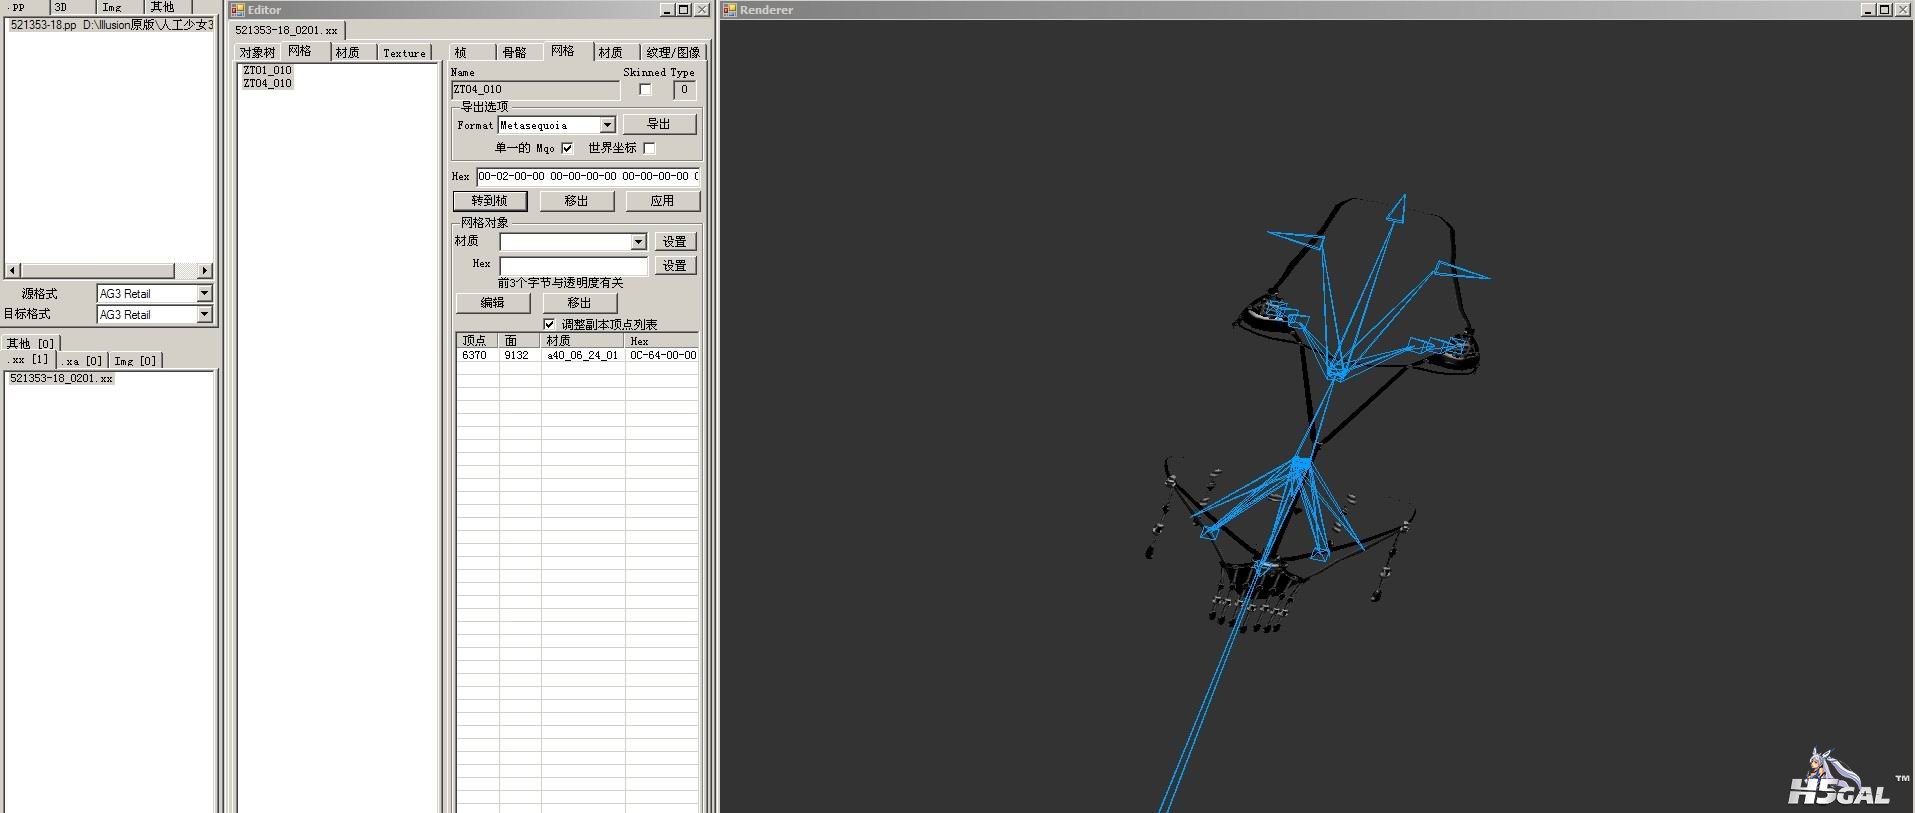Open the 纹理/图像 tab
Screen dimensions: 1915x813
[x=673, y=52]
